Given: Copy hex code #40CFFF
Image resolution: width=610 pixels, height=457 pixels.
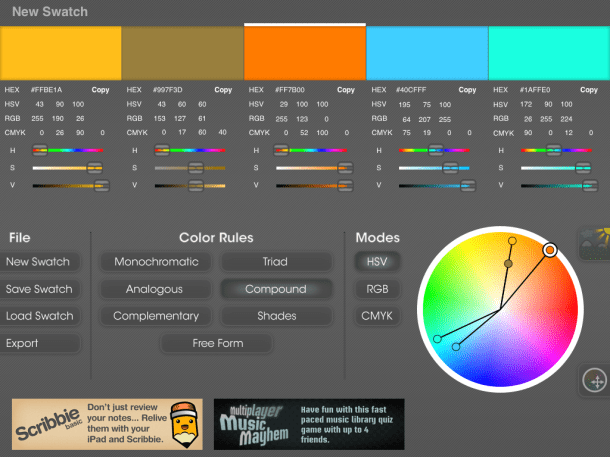Looking at the screenshot, I should (x=467, y=90).
